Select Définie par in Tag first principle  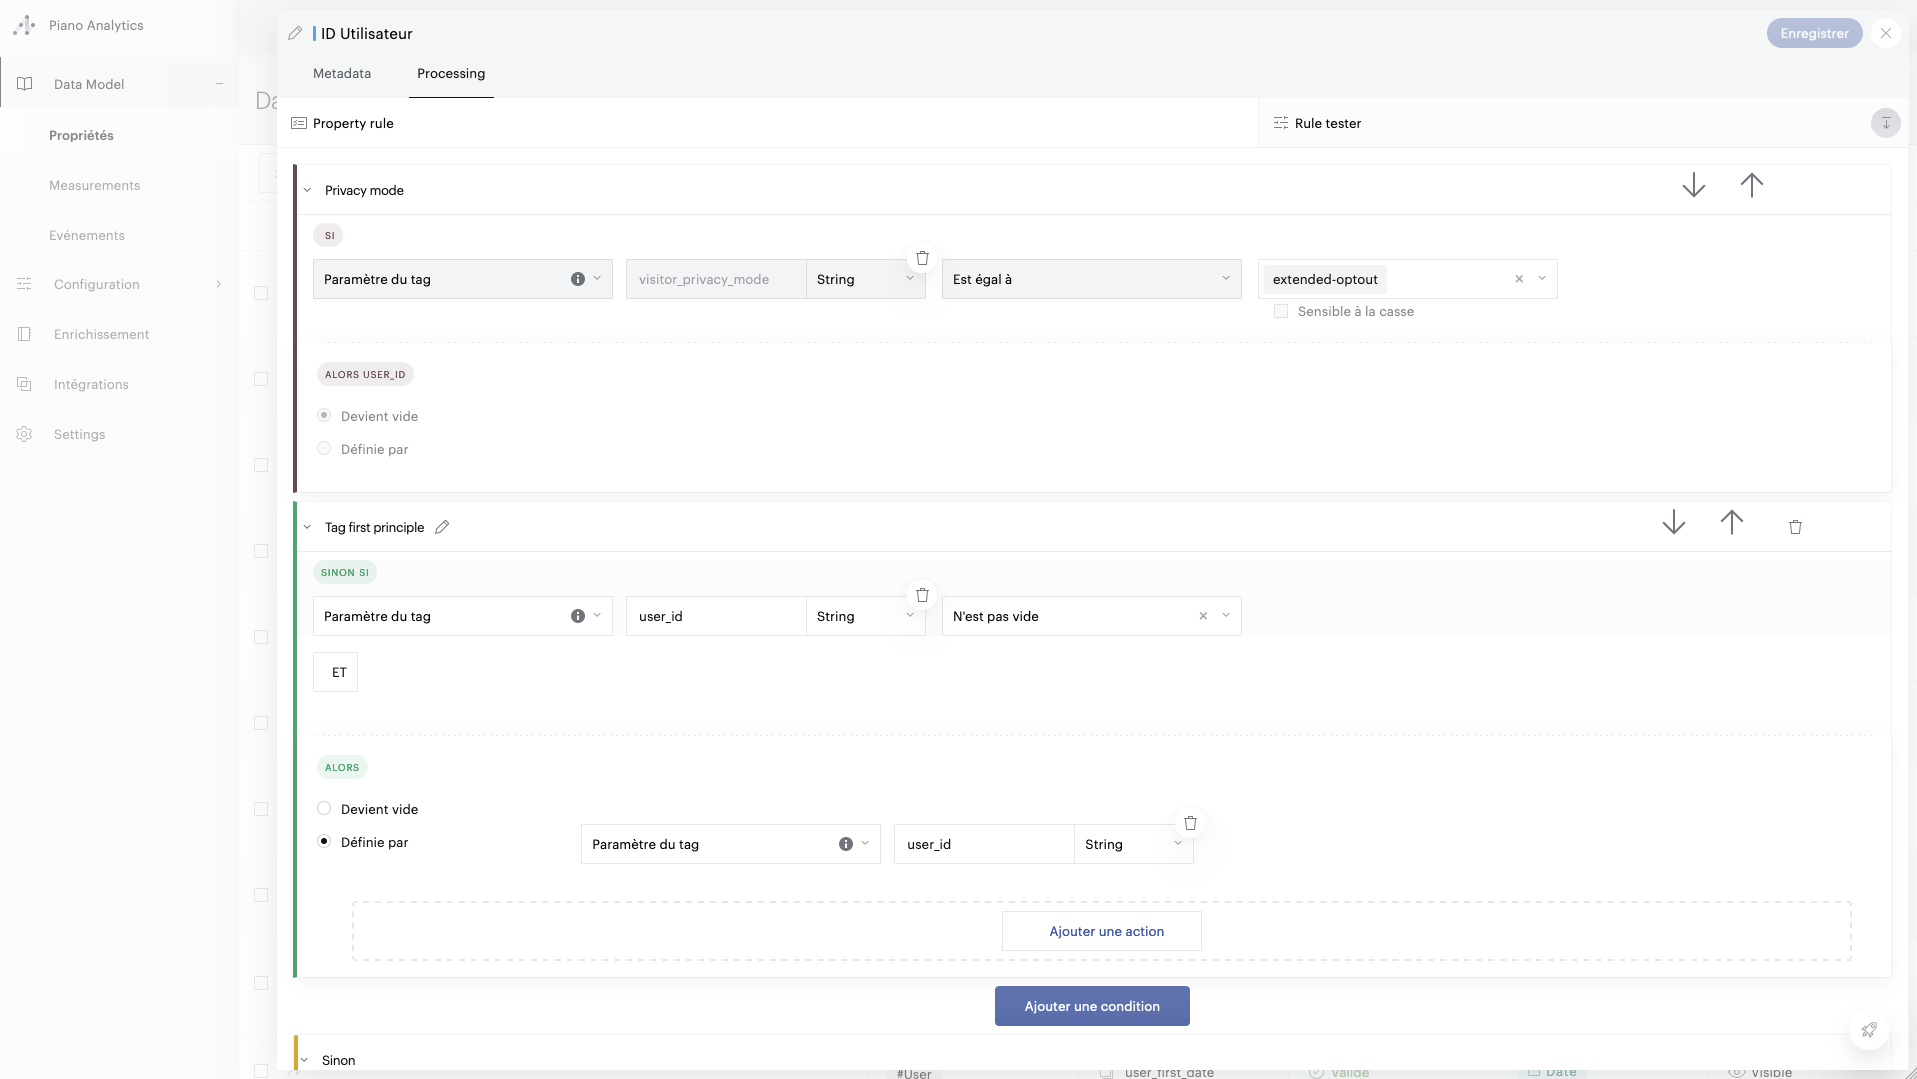tap(324, 842)
